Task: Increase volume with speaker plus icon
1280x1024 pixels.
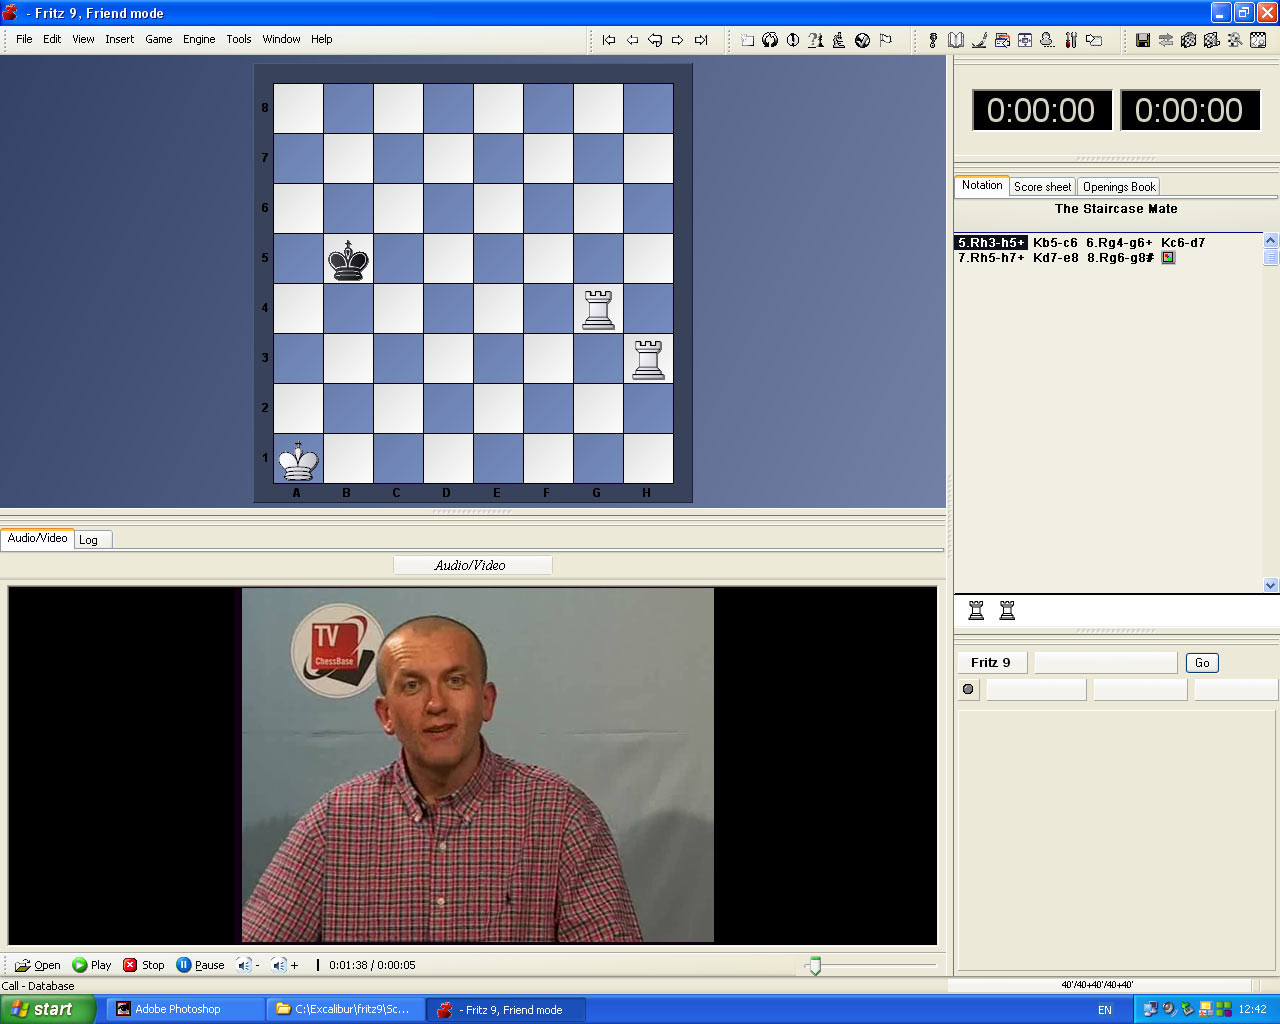Action: (x=285, y=965)
